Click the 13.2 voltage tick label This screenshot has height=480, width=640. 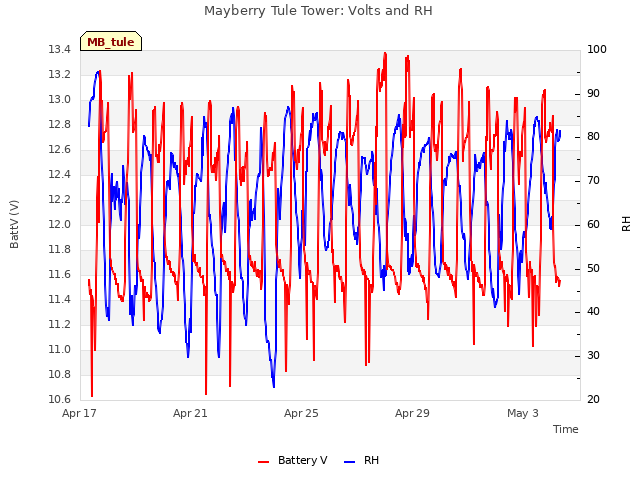pyautogui.click(x=60, y=74)
